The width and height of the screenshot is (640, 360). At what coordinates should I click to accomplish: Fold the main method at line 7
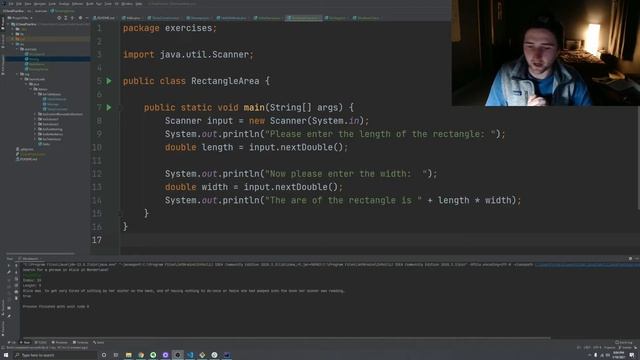121,107
